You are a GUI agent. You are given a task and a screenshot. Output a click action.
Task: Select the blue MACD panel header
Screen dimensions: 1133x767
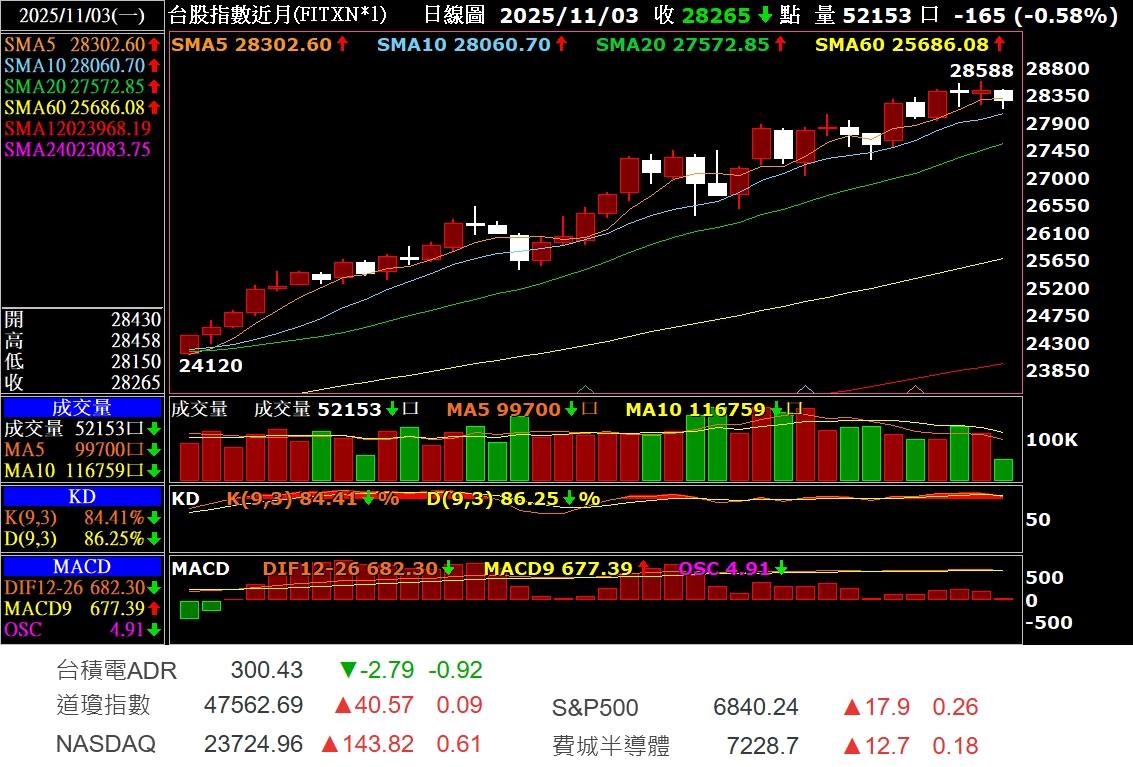(x=82, y=567)
